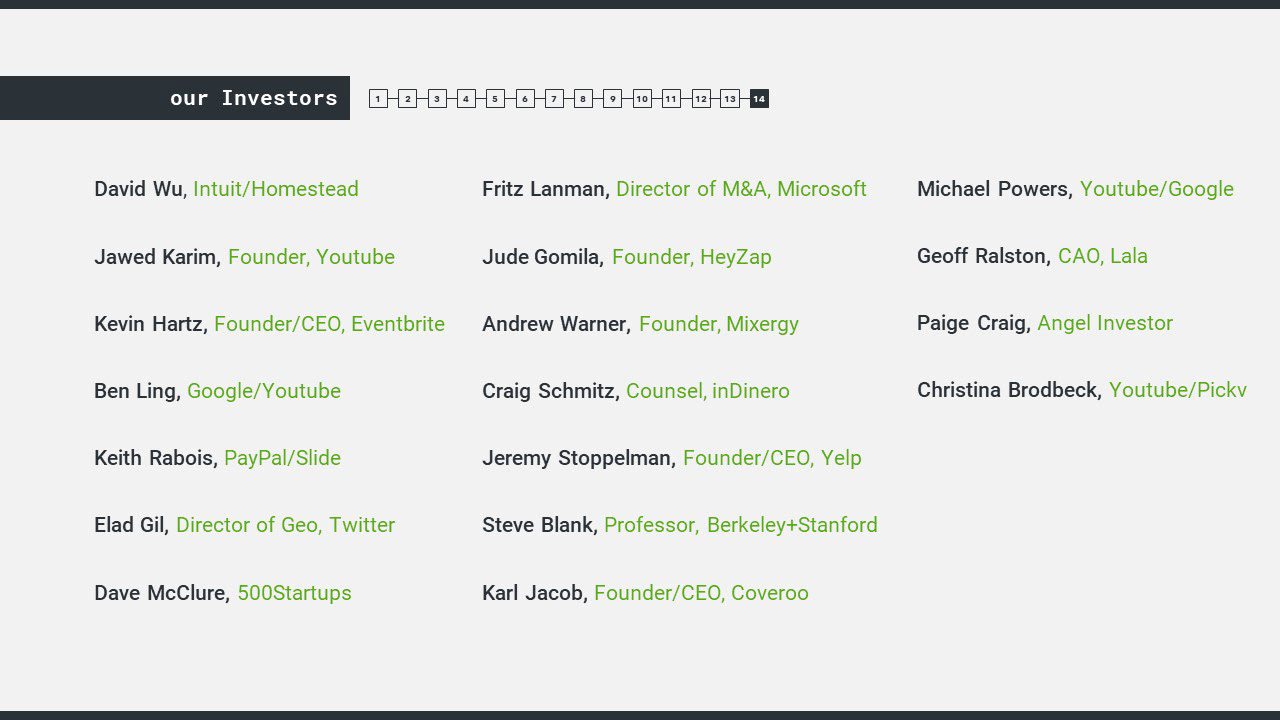This screenshot has height=720, width=1280.
Task: Jump to slide 3 marker
Action: (437, 99)
